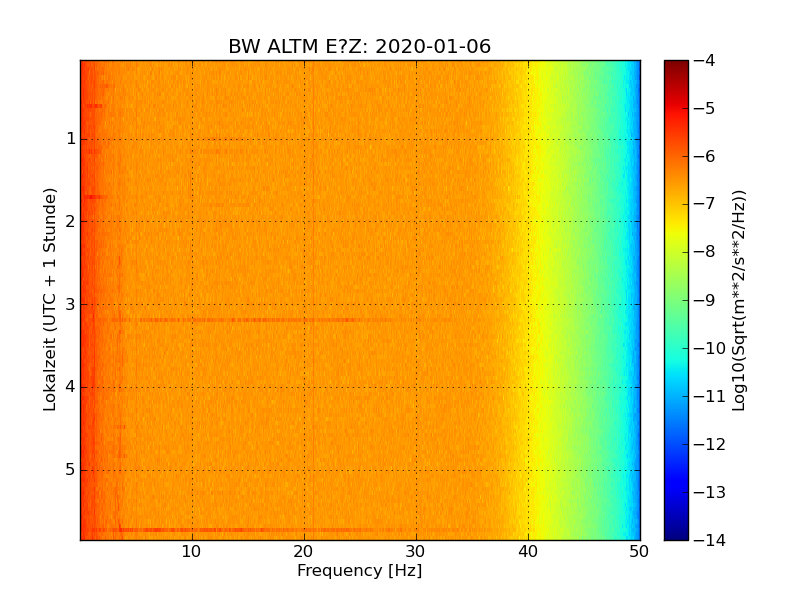Click the y-axis label Lokalzeit (UTC + 1 Stunde)
This screenshot has width=800, height=600.
click(x=49, y=300)
